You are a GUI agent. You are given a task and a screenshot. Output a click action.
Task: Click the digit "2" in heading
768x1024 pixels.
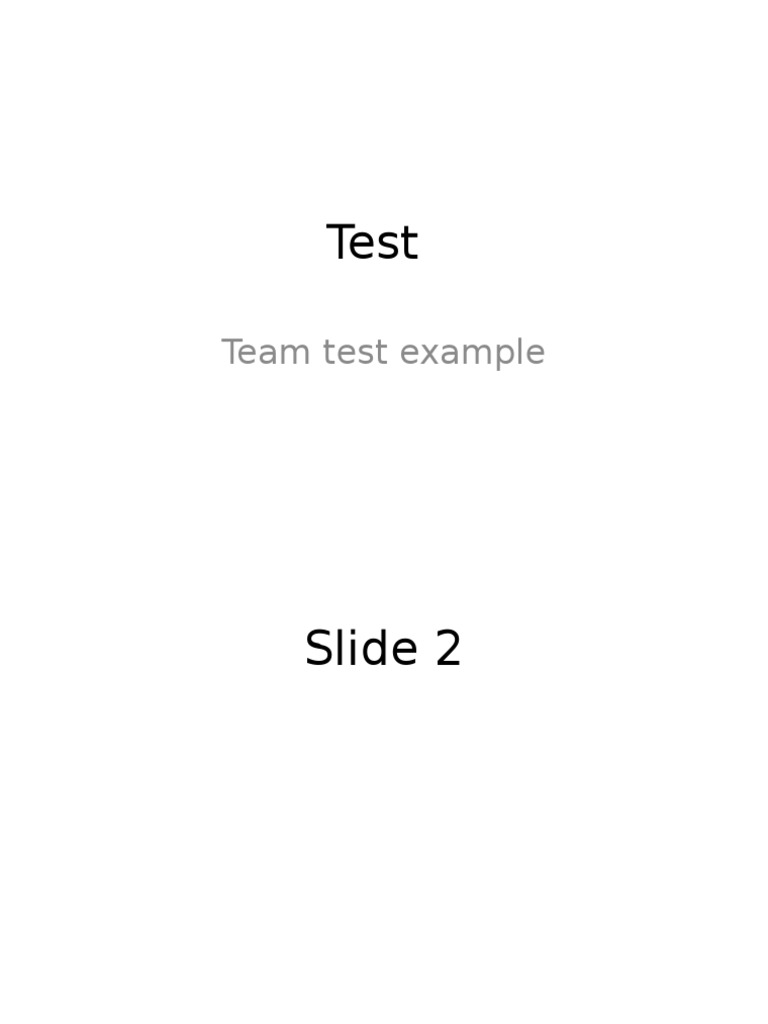pyautogui.click(x=448, y=649)
